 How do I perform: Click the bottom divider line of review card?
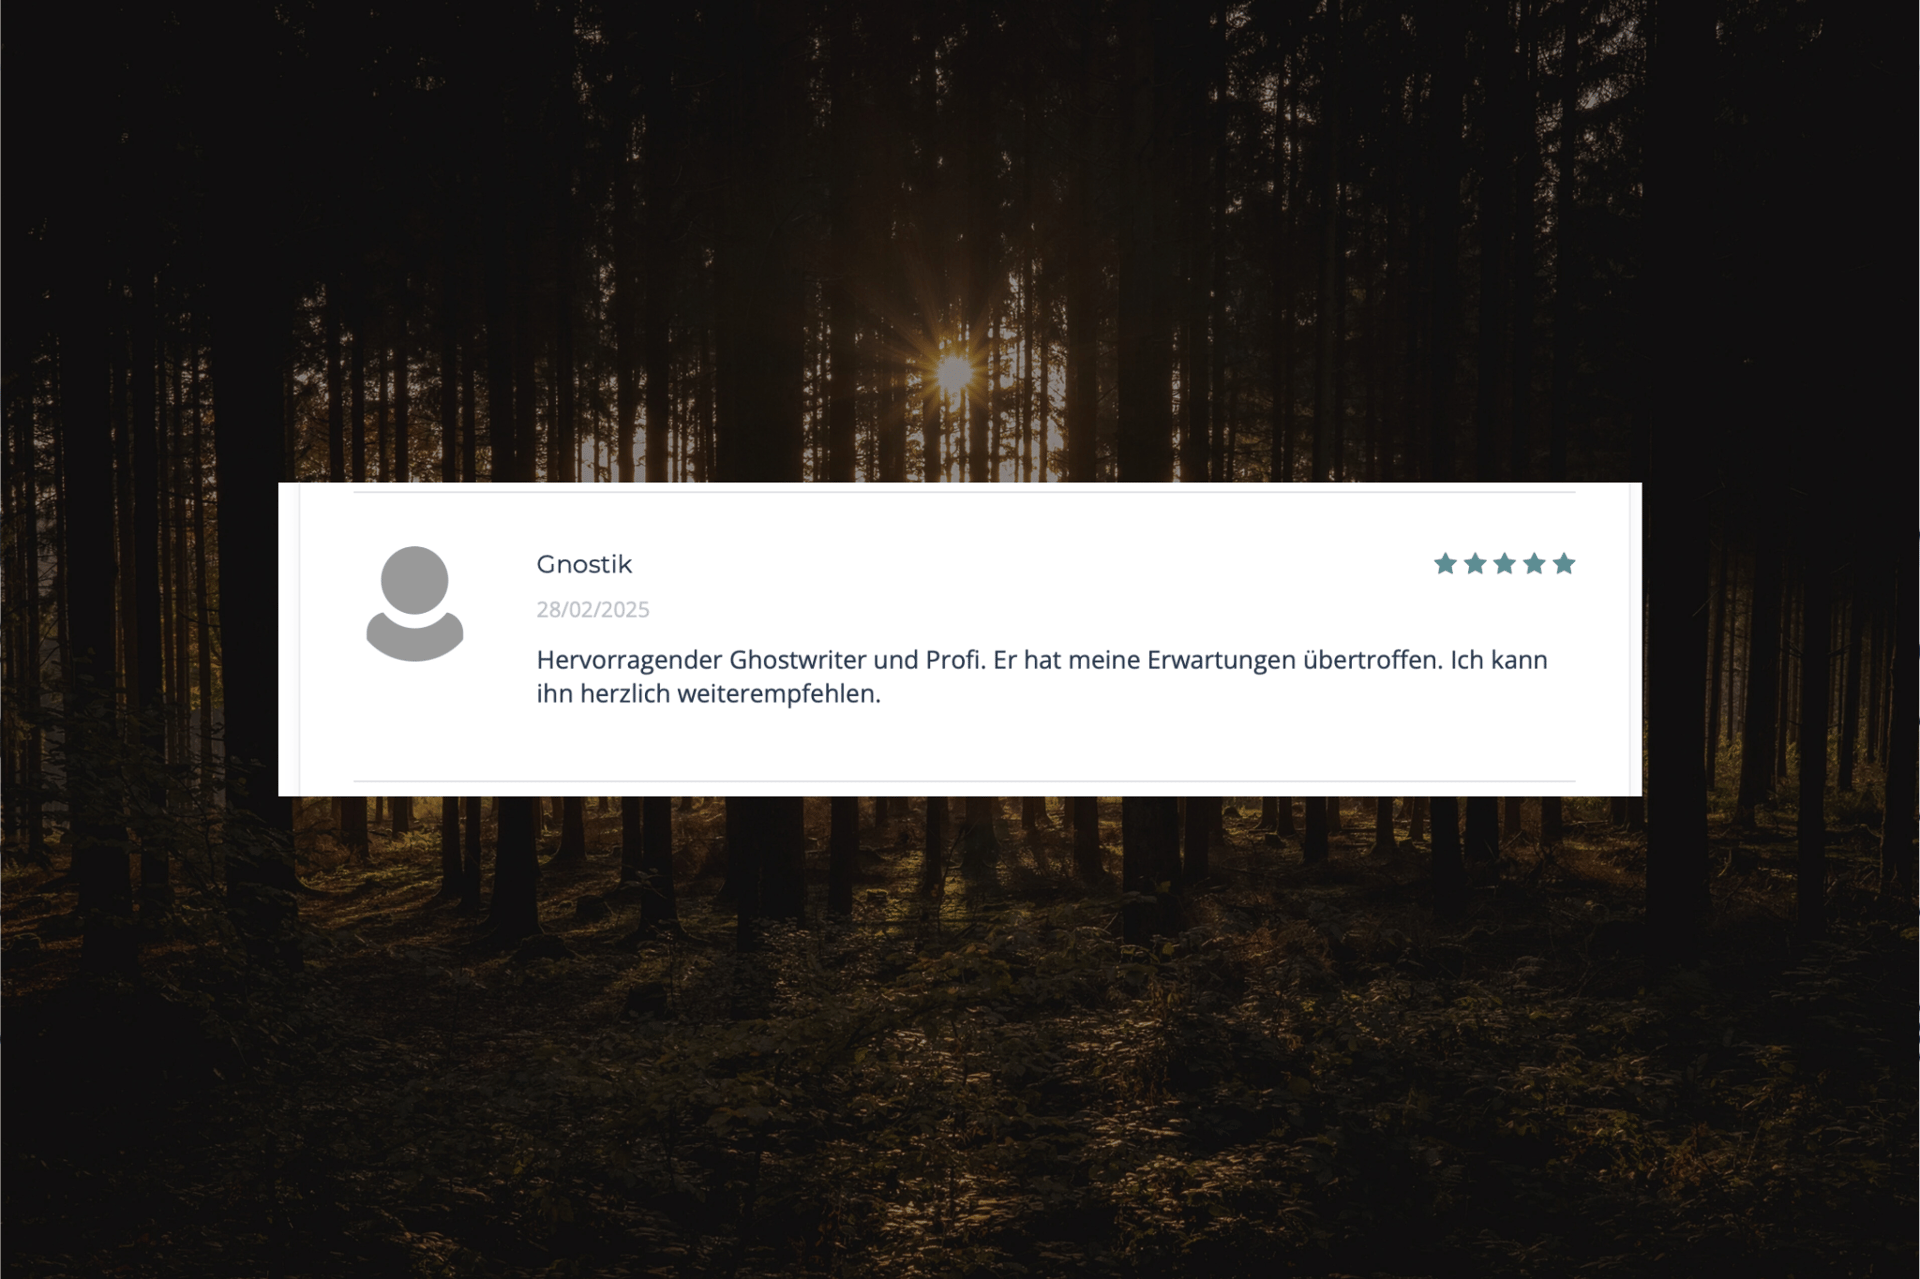click(x=964, y=781)
